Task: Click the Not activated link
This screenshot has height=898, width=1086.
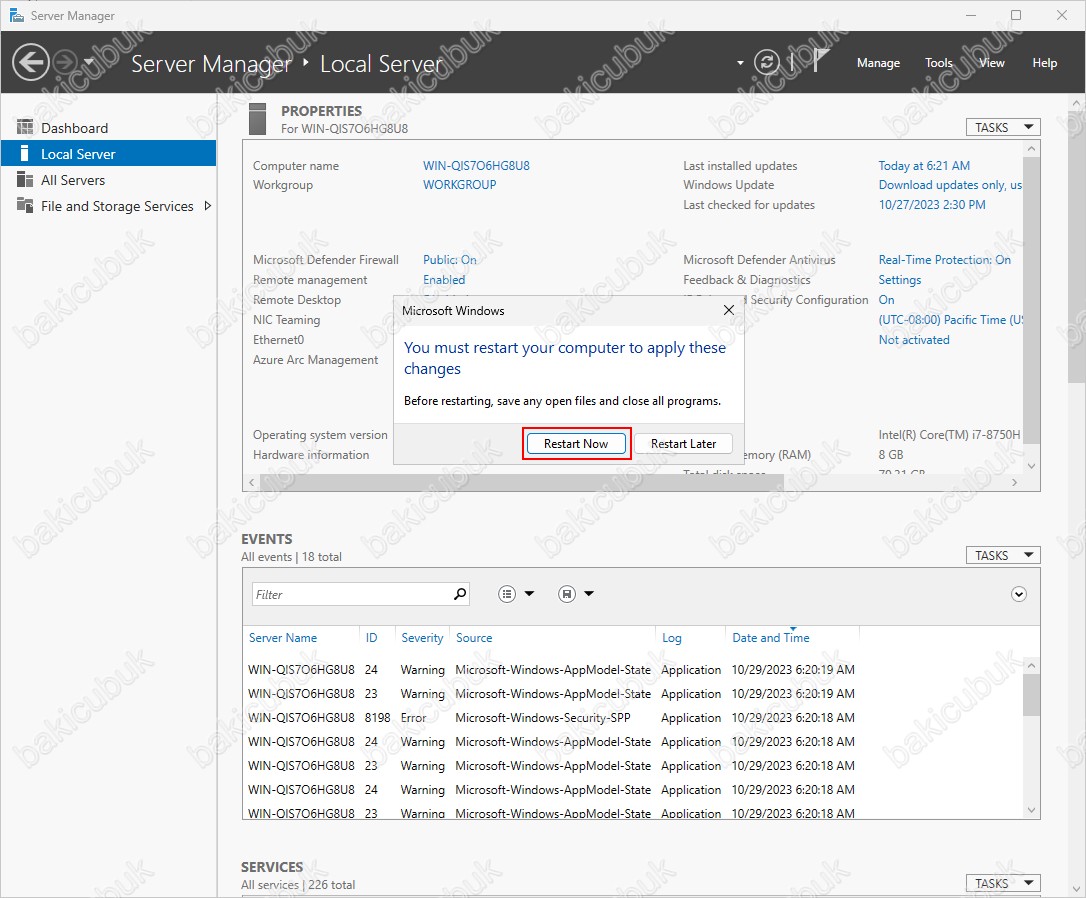Action: (x=914, y=340)
